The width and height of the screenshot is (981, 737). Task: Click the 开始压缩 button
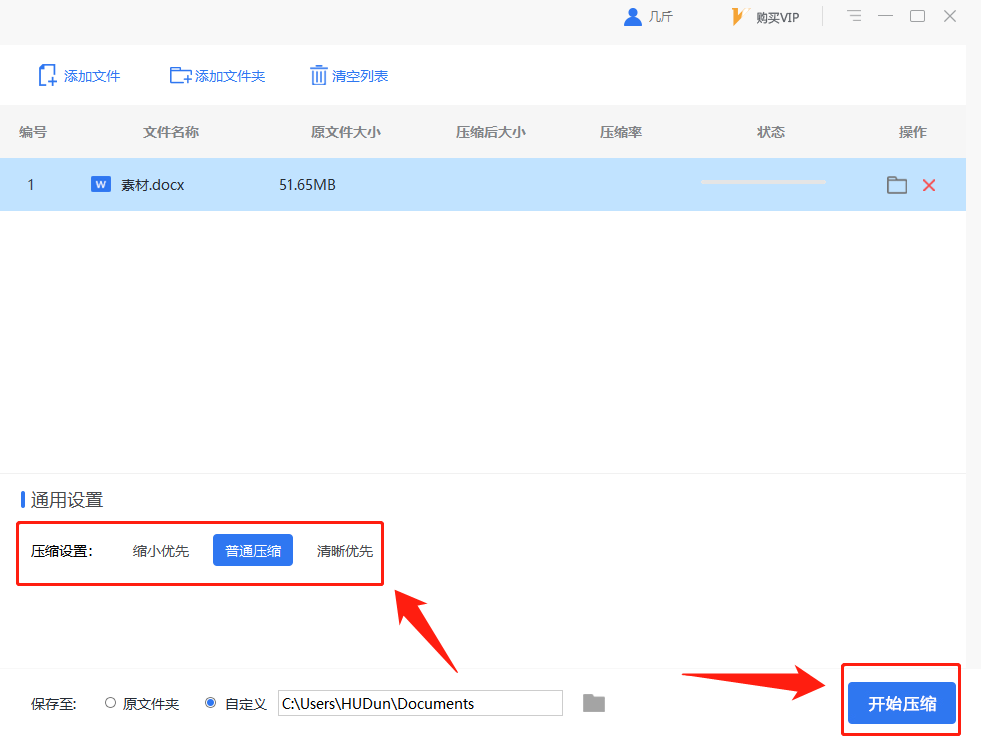(902, 703)
